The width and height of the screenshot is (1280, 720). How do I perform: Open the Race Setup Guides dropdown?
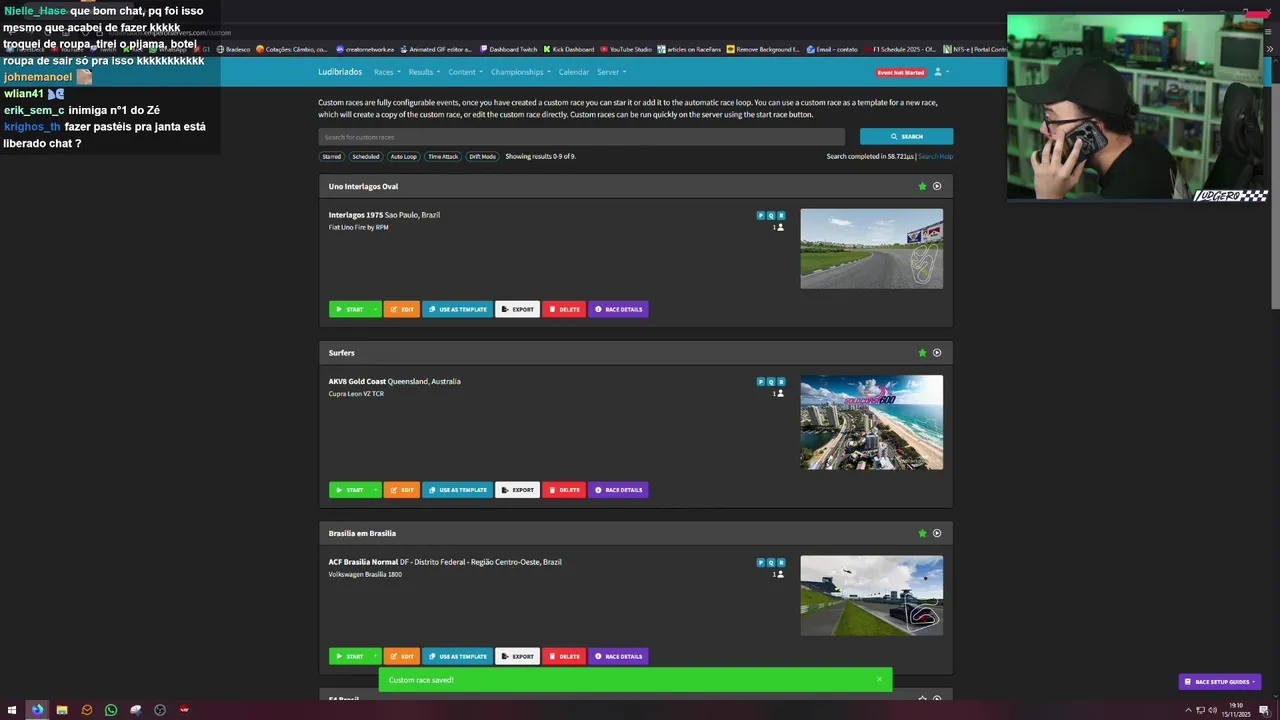tap(1220, 682)
